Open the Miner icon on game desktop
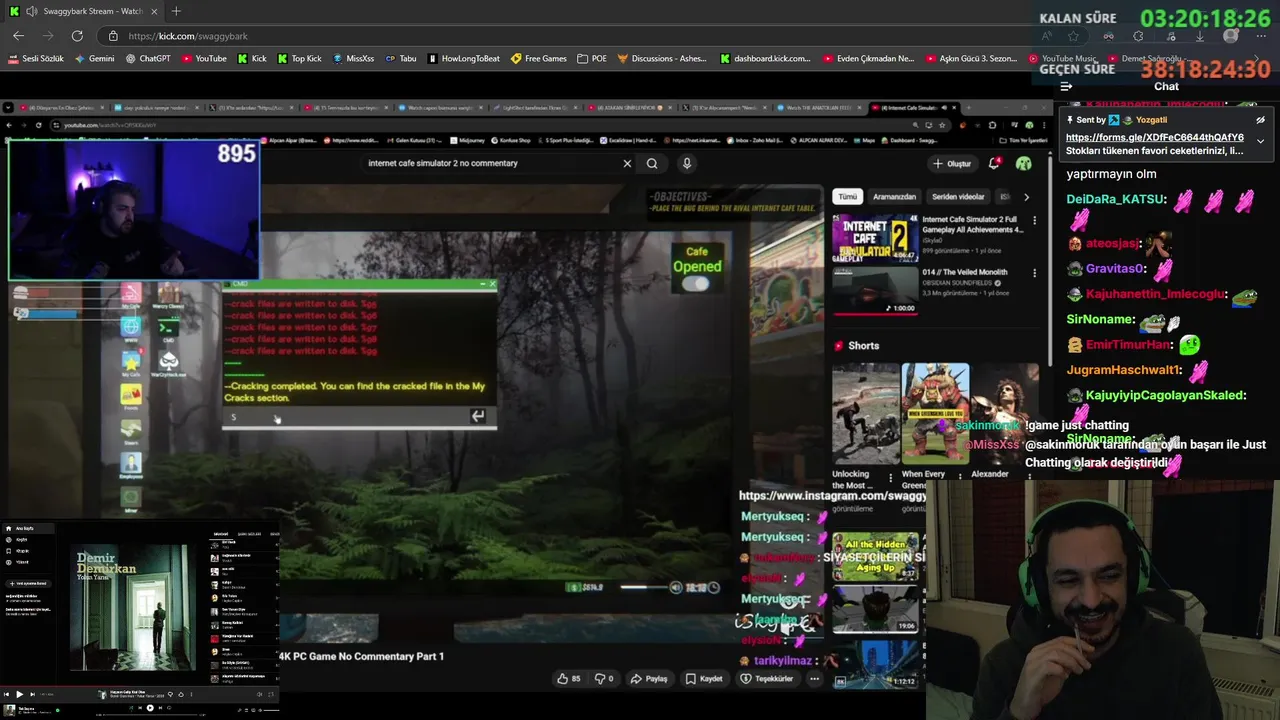 tap(131, 497)
